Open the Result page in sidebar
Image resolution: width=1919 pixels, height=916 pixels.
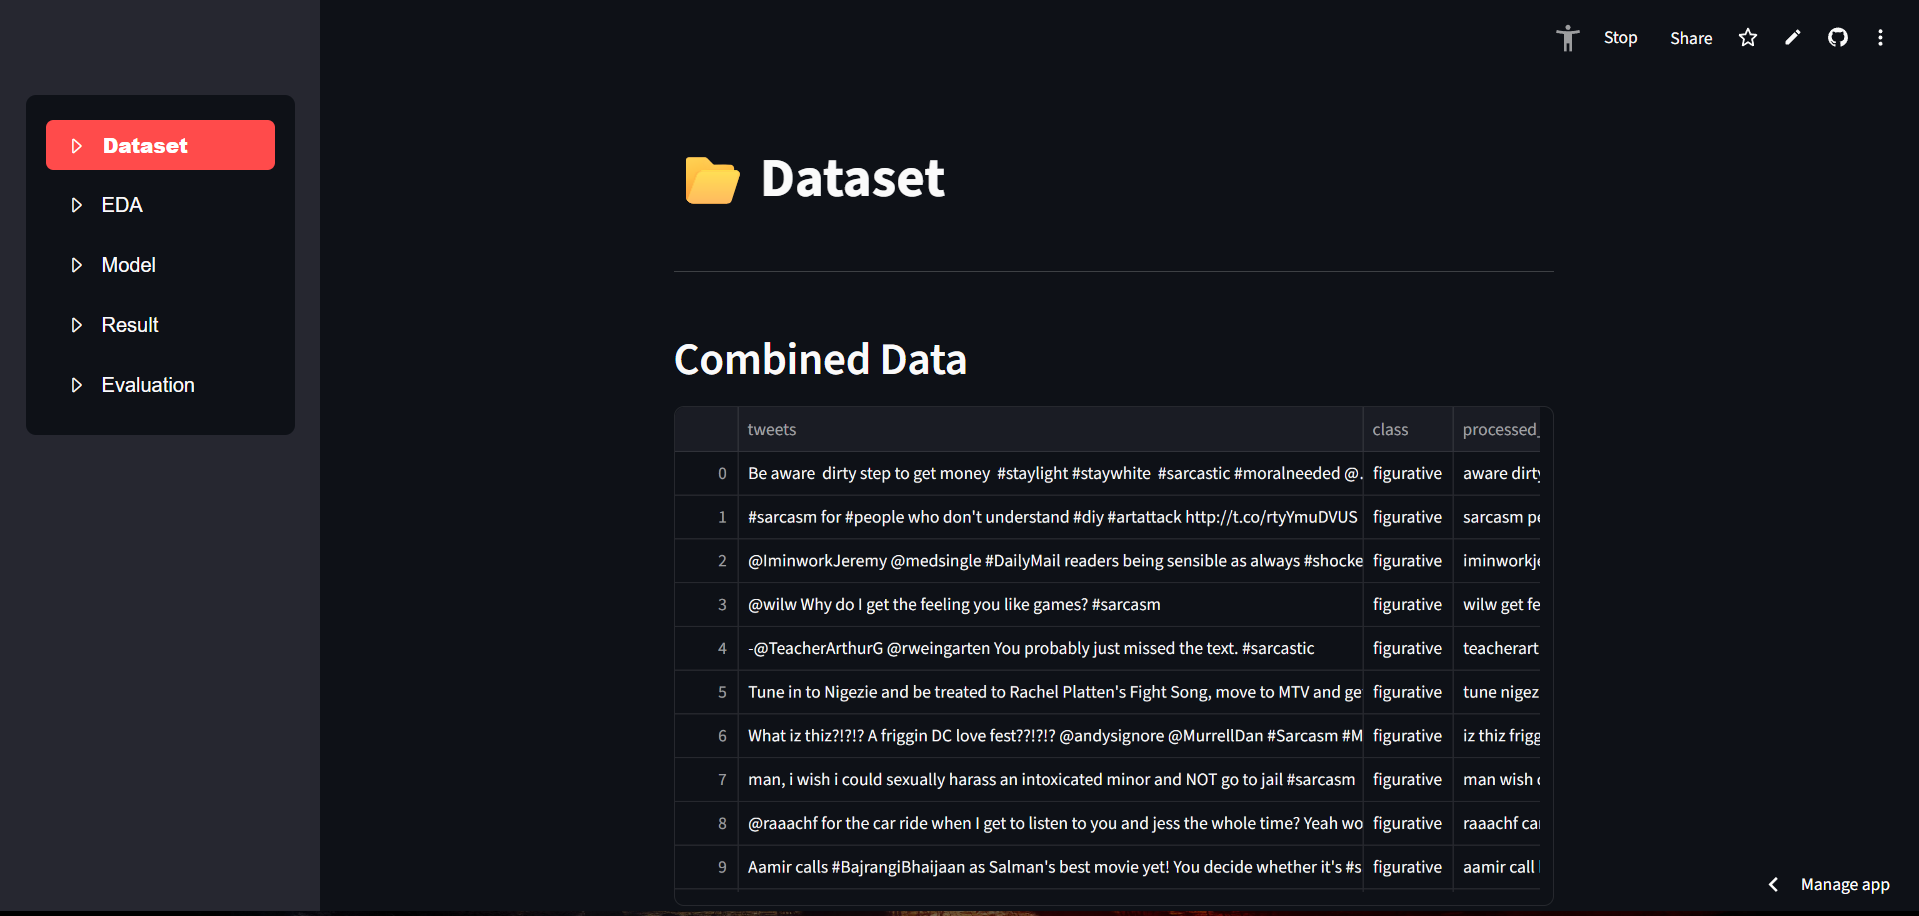click(x=130, y=325)
